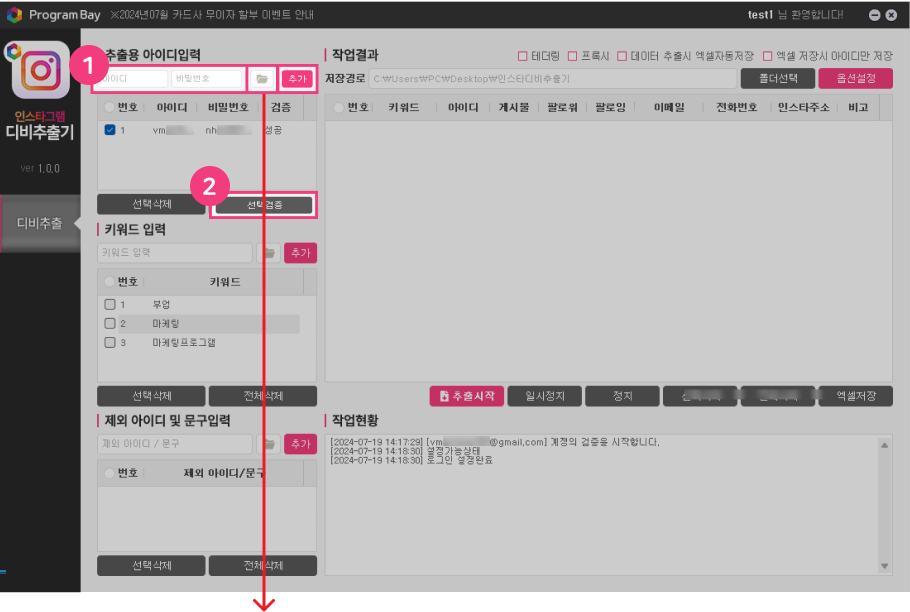Start extraction with 추출시작 button
Viewport: 910px width, 612px height.
[466, 396]
